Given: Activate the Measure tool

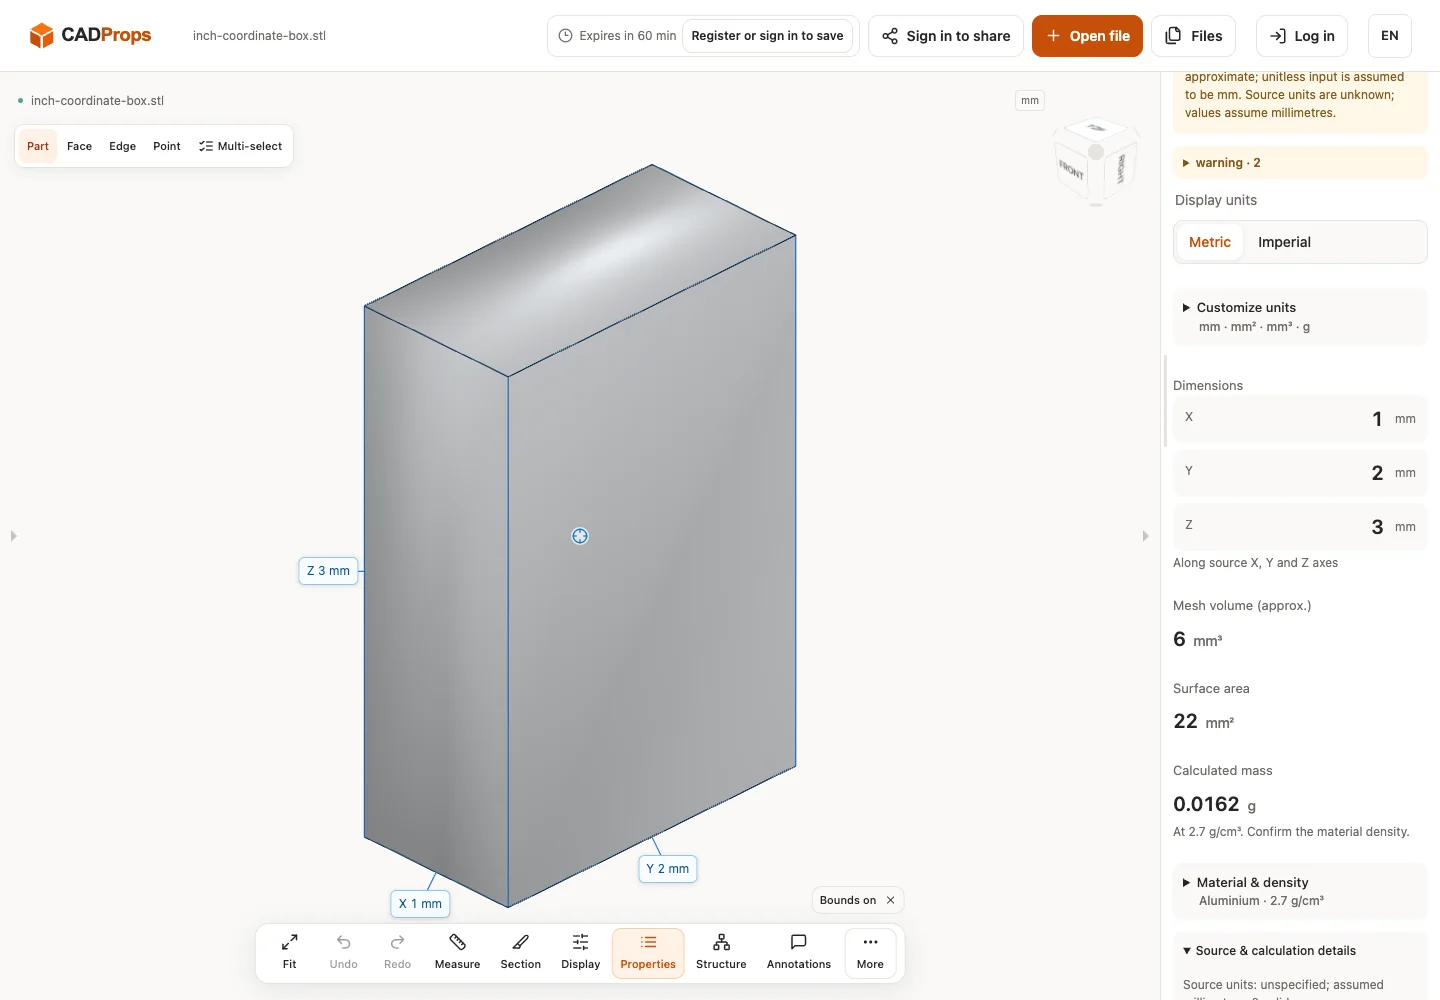Looking at the screenshot, I should point(457,952).
